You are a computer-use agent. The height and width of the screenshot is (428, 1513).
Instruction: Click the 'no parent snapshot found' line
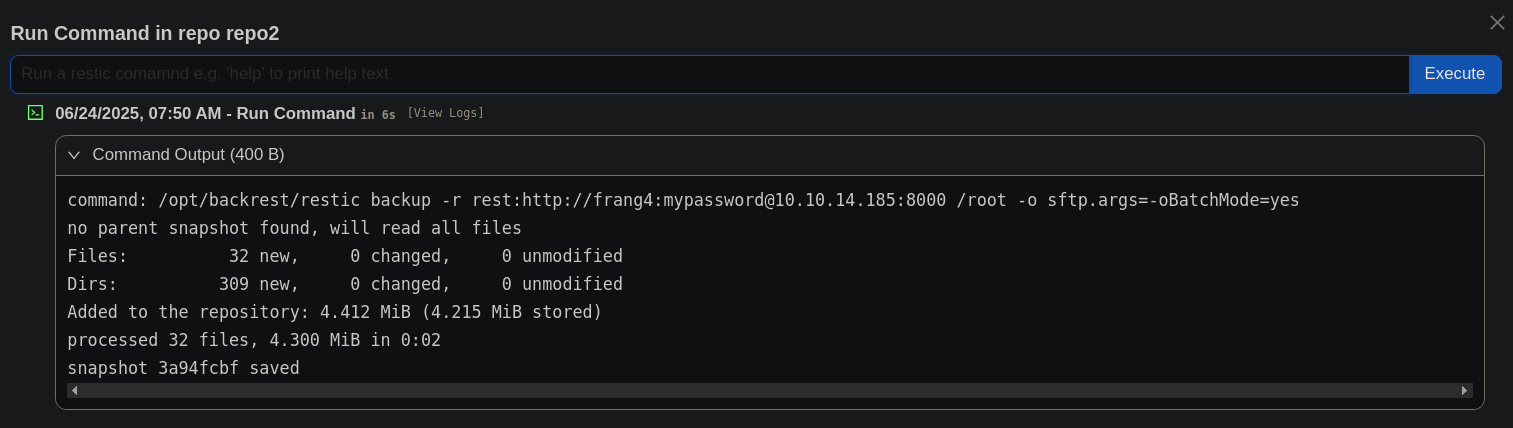[294, 228]
